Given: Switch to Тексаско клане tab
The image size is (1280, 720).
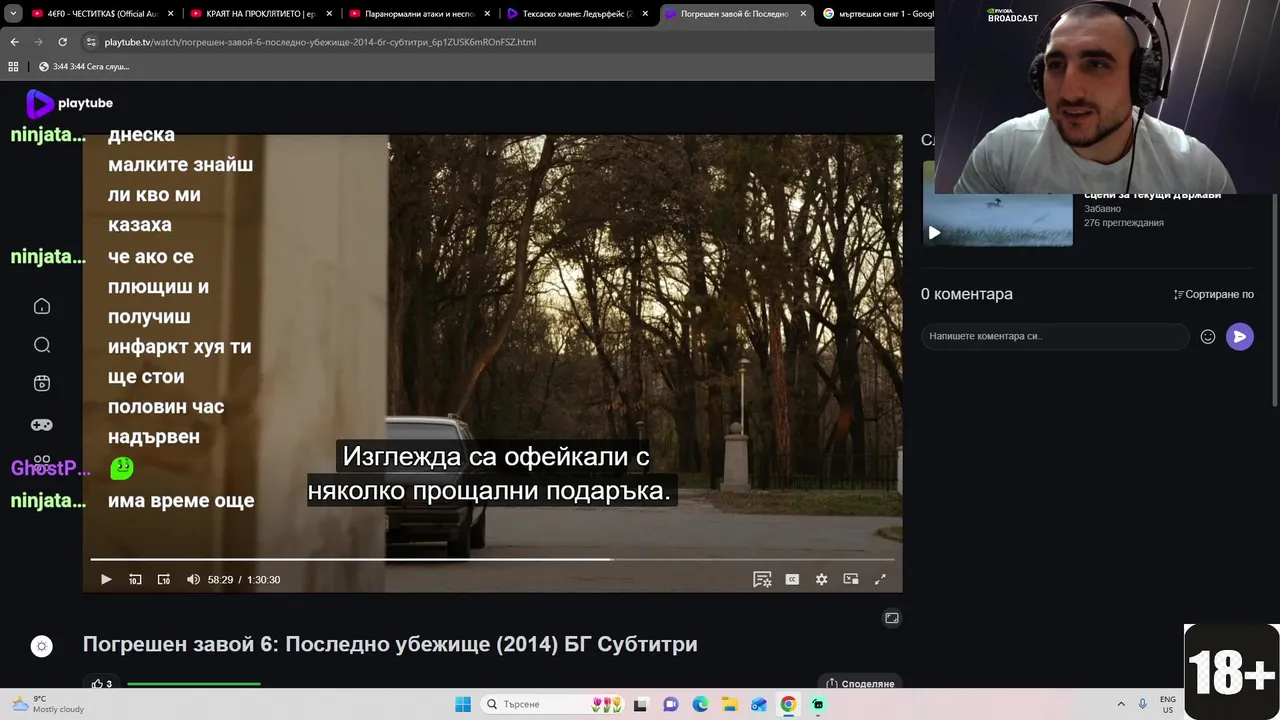Looking at the screenshot, I should pos(578,14).
